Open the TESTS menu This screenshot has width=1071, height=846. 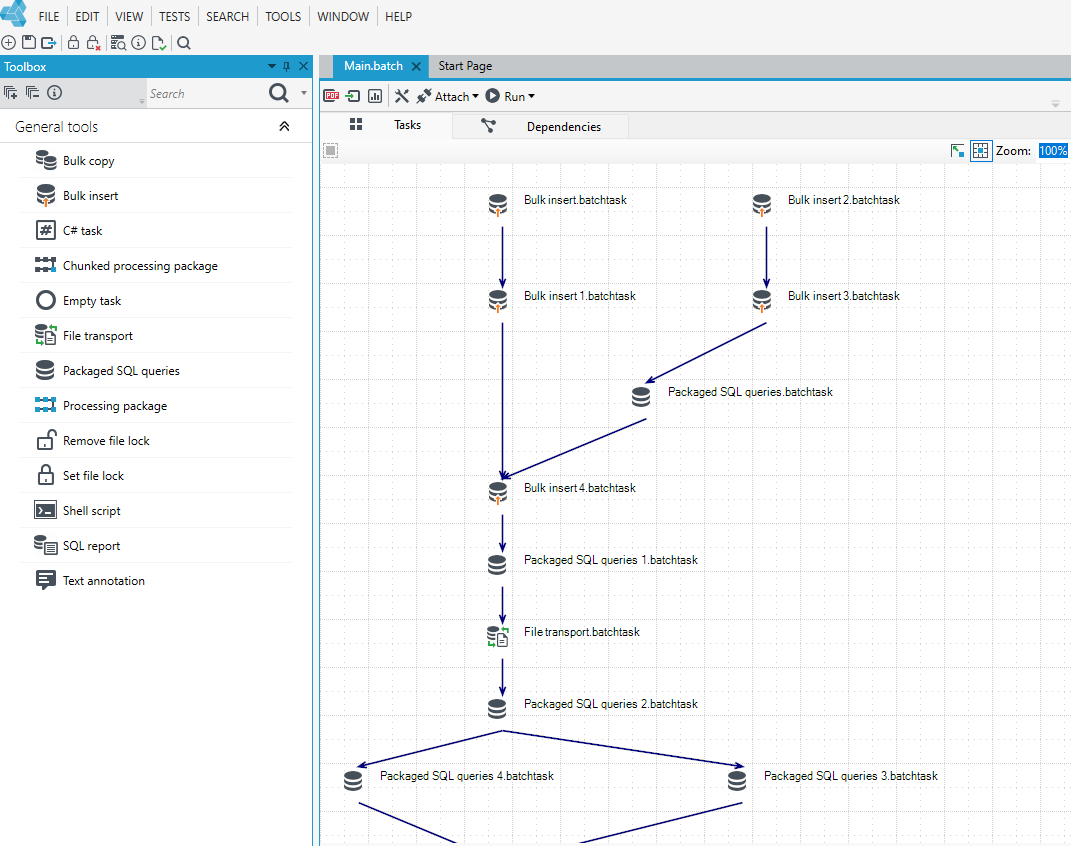coord(174,16)
